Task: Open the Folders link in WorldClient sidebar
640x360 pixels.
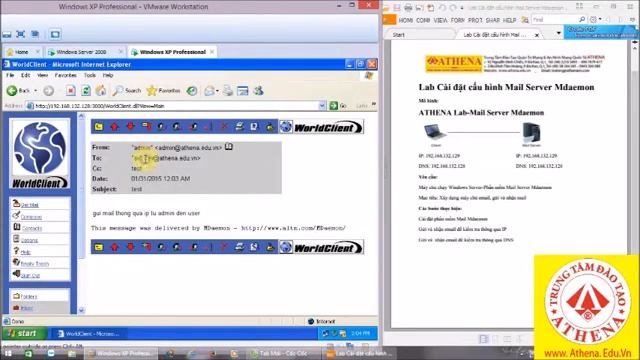Action: 29,296
